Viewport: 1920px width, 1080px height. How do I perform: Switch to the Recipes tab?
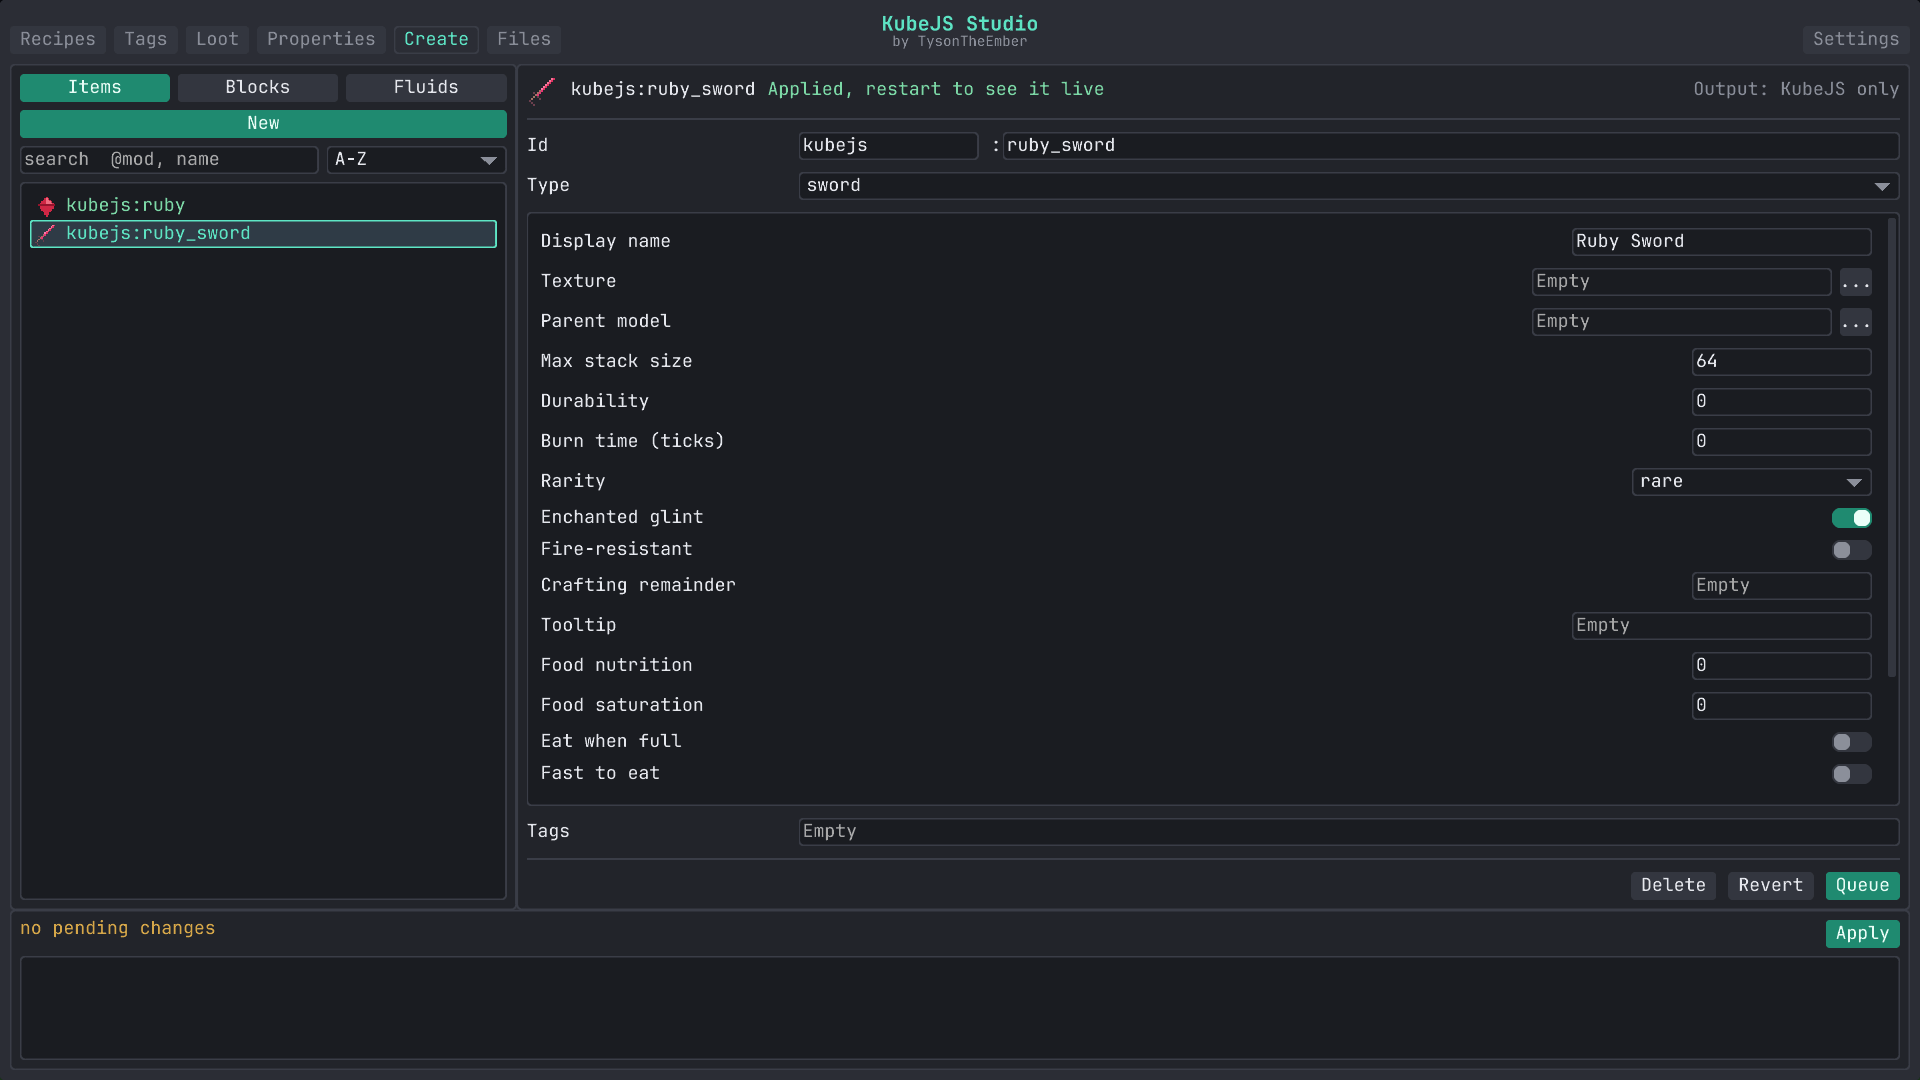58,39
